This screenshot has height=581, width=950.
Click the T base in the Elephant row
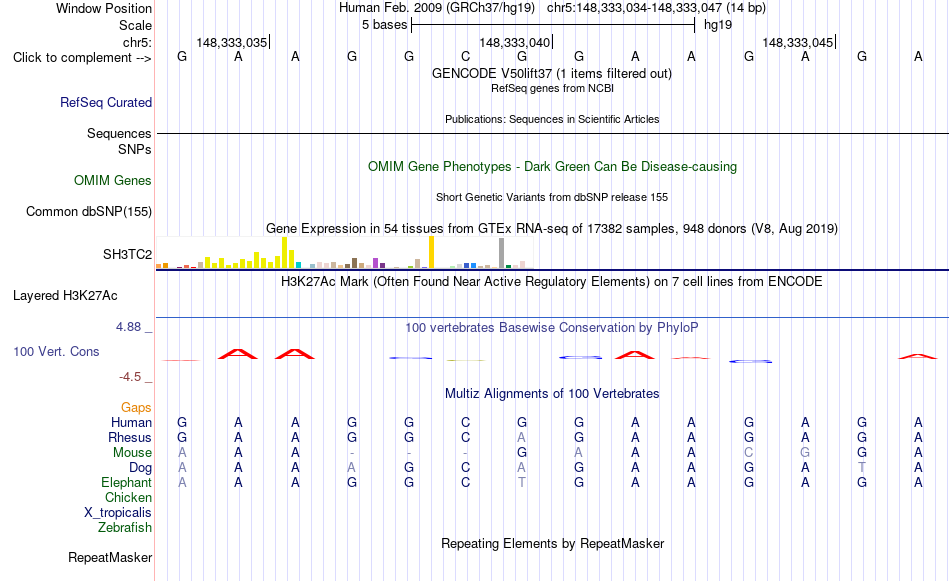522,483
